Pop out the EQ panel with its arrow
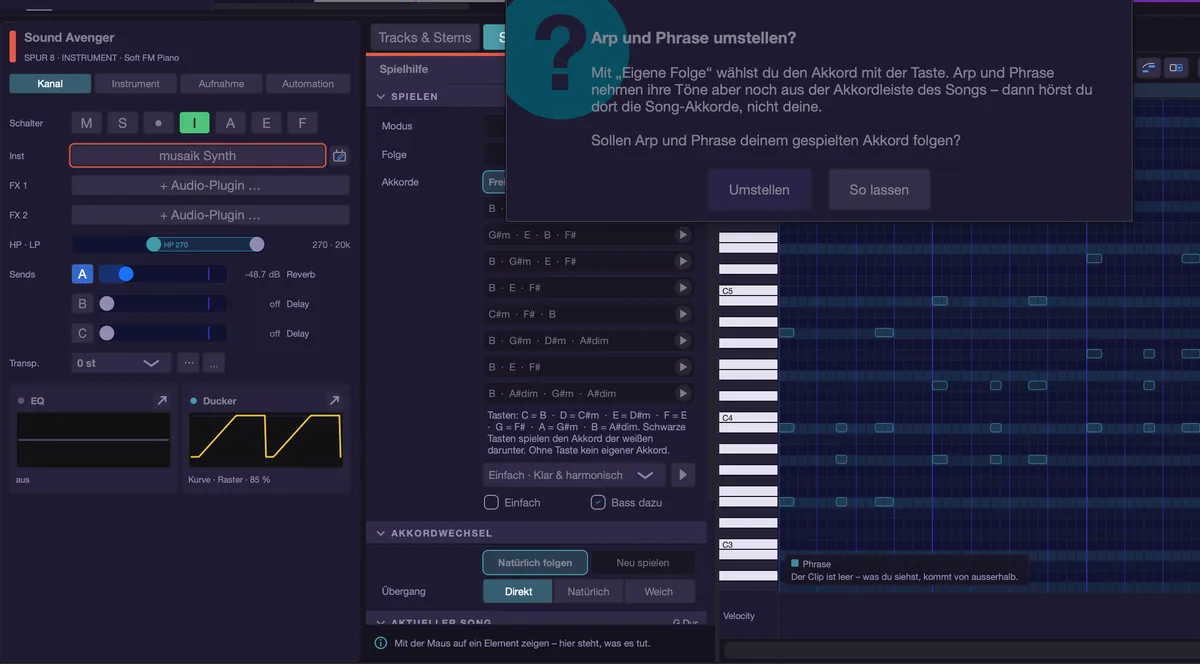Viewport: 1200px width, 664px height. pos(162,401)
